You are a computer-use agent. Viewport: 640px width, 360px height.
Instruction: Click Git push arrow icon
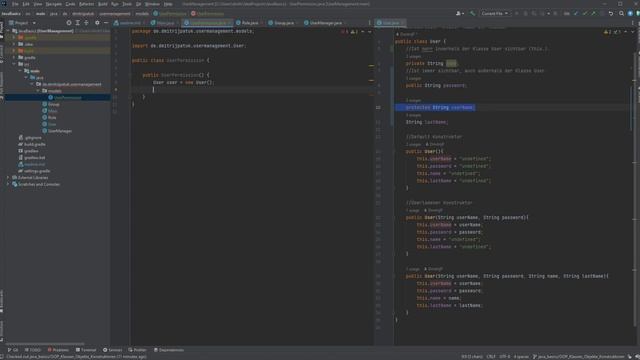pos(593,13)
